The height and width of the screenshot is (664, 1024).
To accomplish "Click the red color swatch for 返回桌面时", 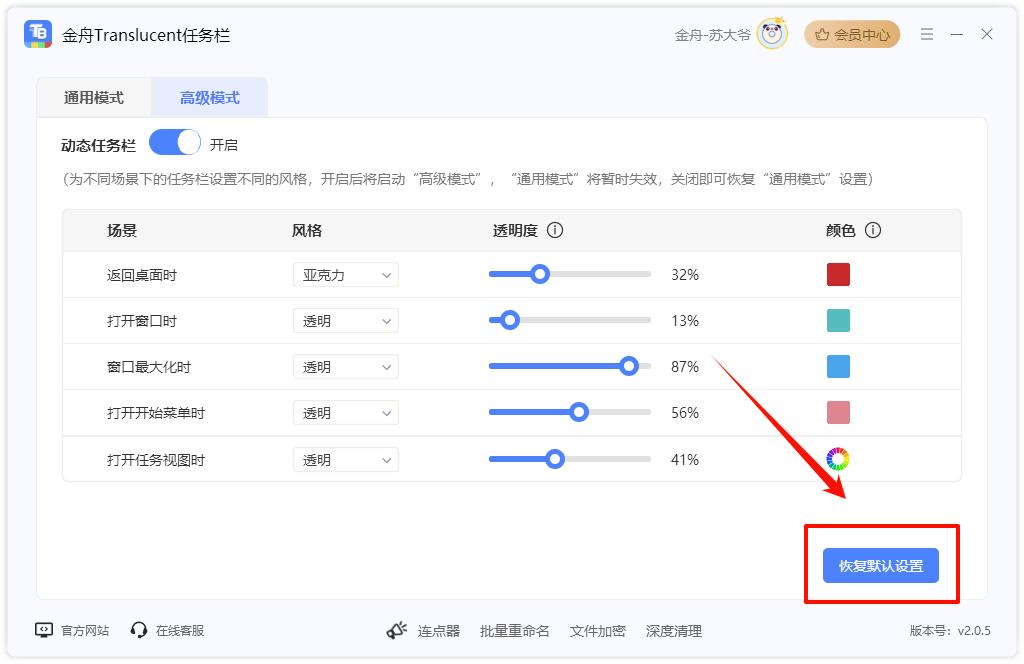I will (x=838, y=275).
